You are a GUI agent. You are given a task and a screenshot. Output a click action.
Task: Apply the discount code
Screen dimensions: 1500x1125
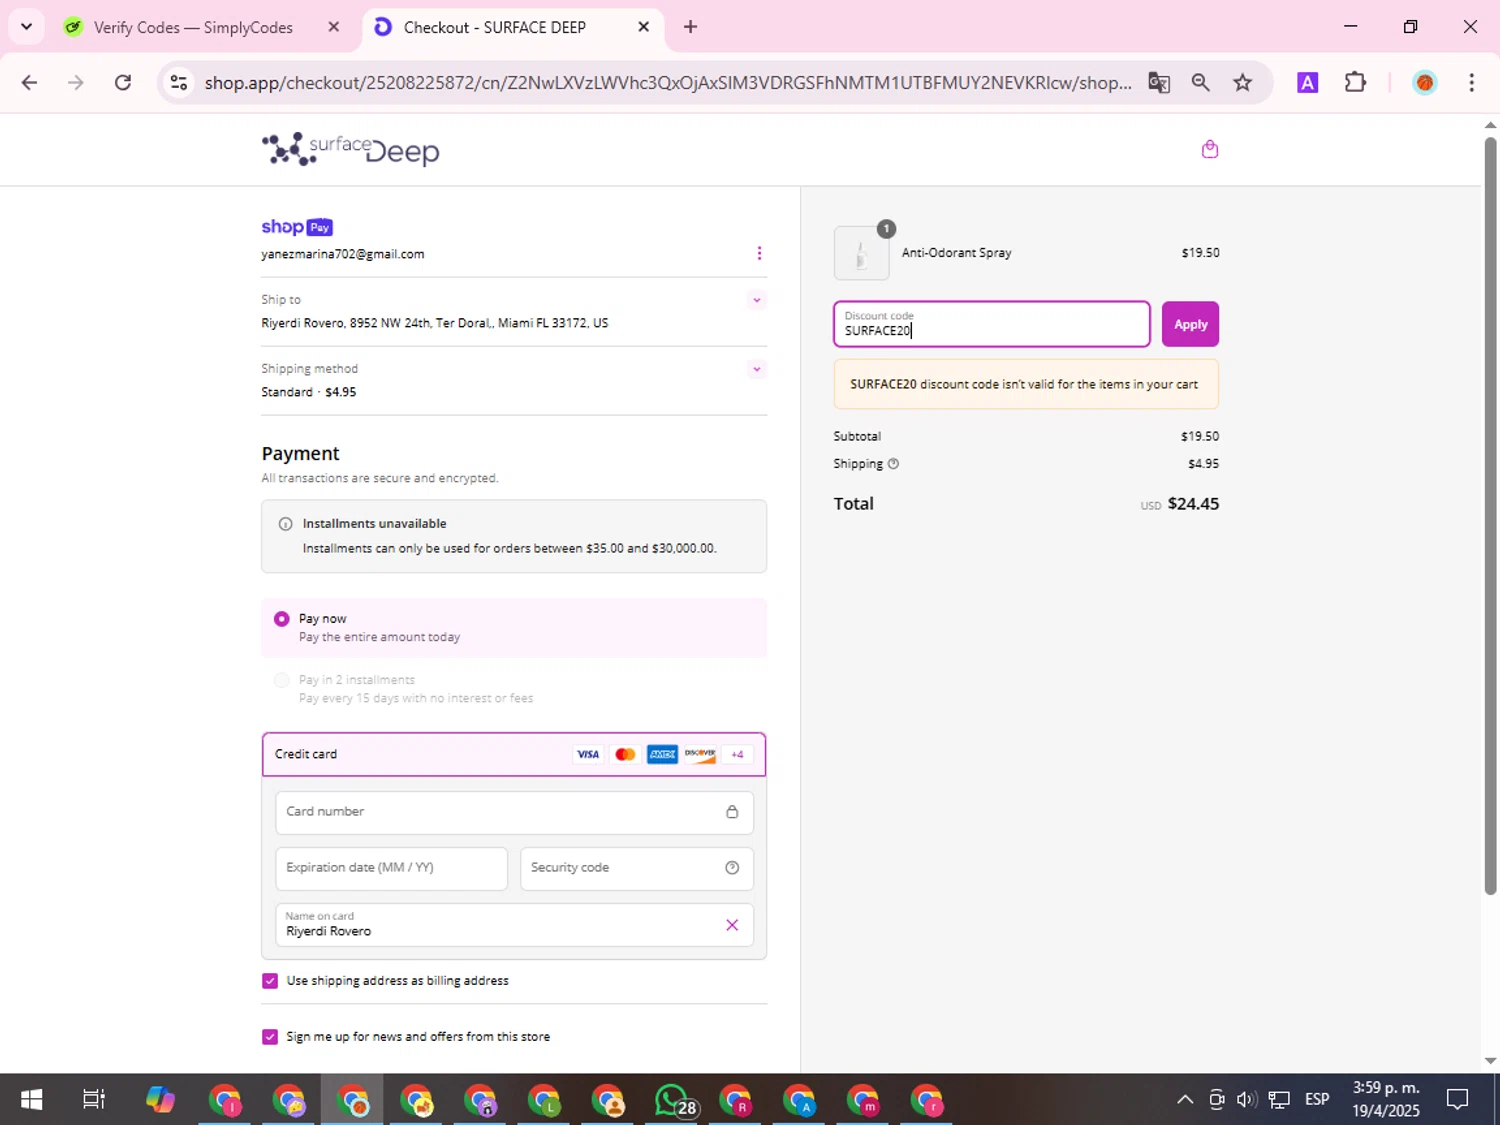tap(1190, 324)
